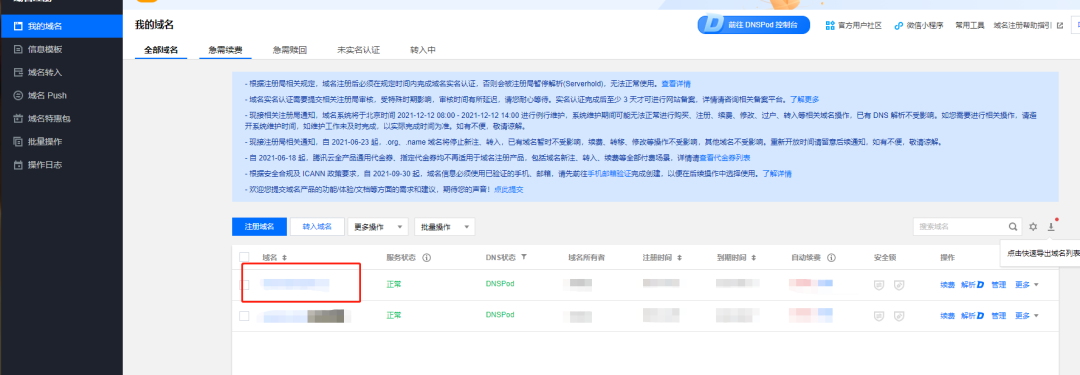The image size is (1080, 375).
Task: Click 了解详情 link in the notice
Action: pos(776,174)
